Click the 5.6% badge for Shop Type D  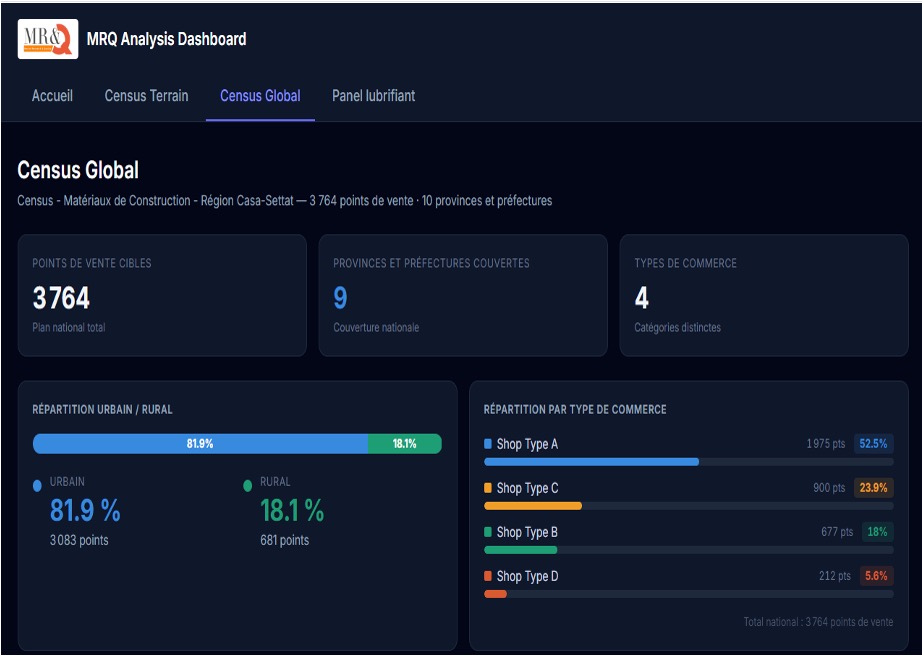point(875,576)
